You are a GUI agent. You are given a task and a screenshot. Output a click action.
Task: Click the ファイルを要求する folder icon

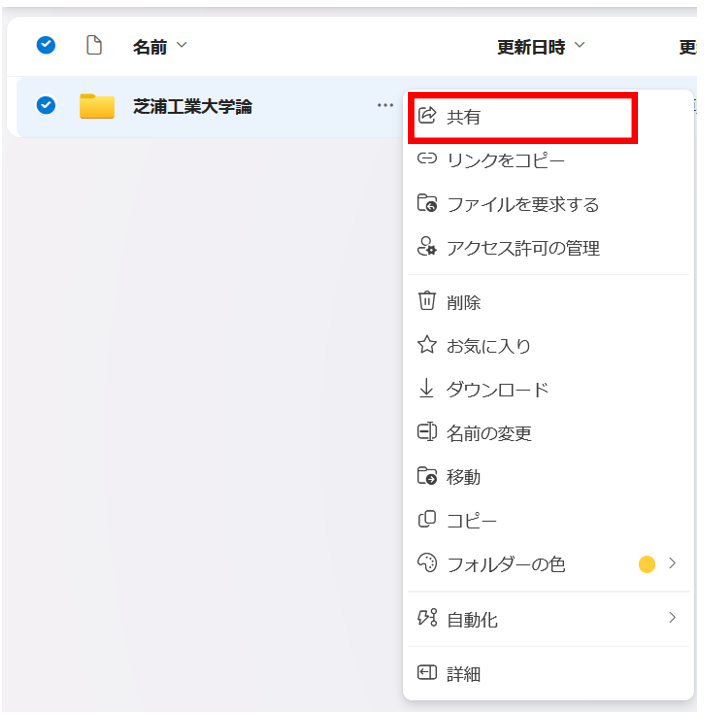point(427,204)
